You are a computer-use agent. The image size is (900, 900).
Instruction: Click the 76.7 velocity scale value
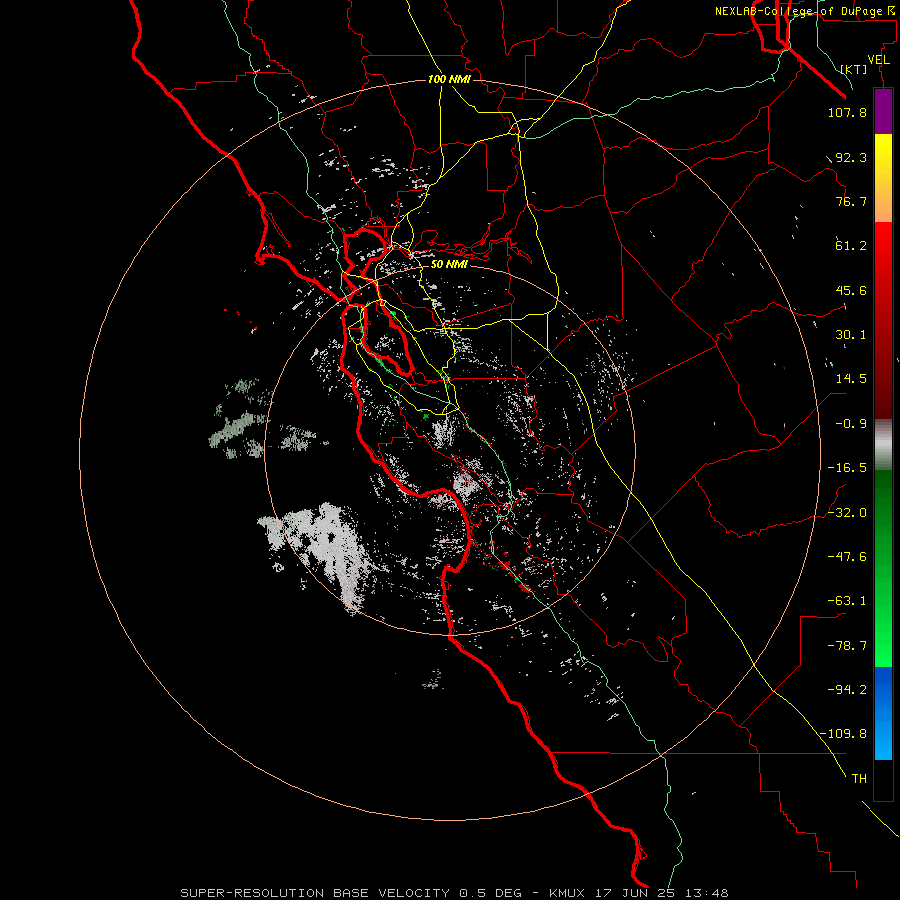click(x=851, y=201)
